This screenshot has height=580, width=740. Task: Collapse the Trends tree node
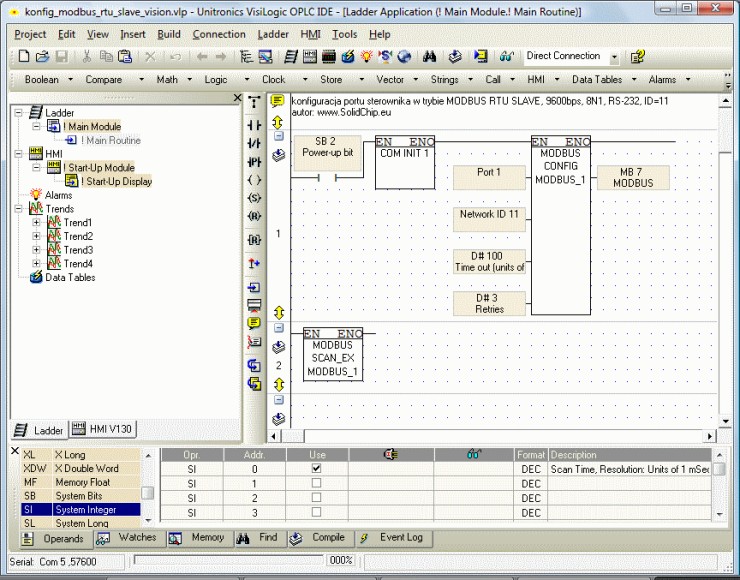(18, 209)
